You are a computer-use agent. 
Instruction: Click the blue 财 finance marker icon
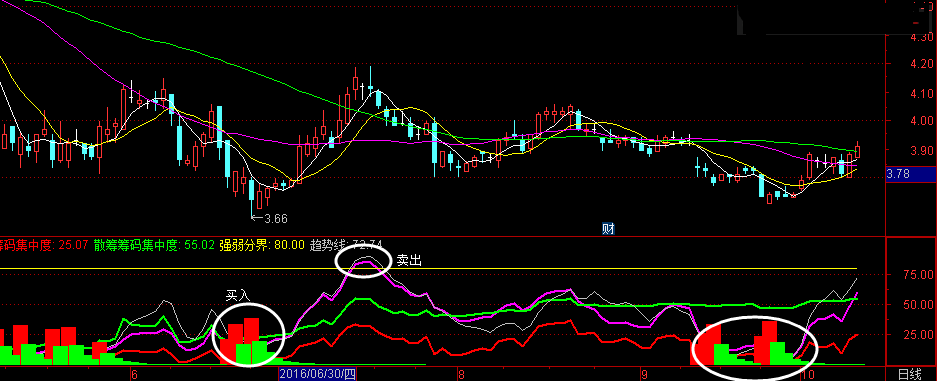(608, 229)
